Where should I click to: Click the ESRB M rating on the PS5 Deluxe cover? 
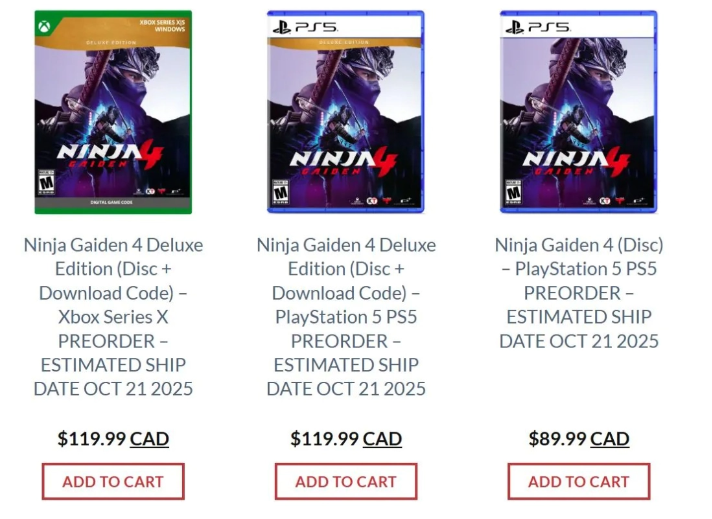tap(281, 194)
